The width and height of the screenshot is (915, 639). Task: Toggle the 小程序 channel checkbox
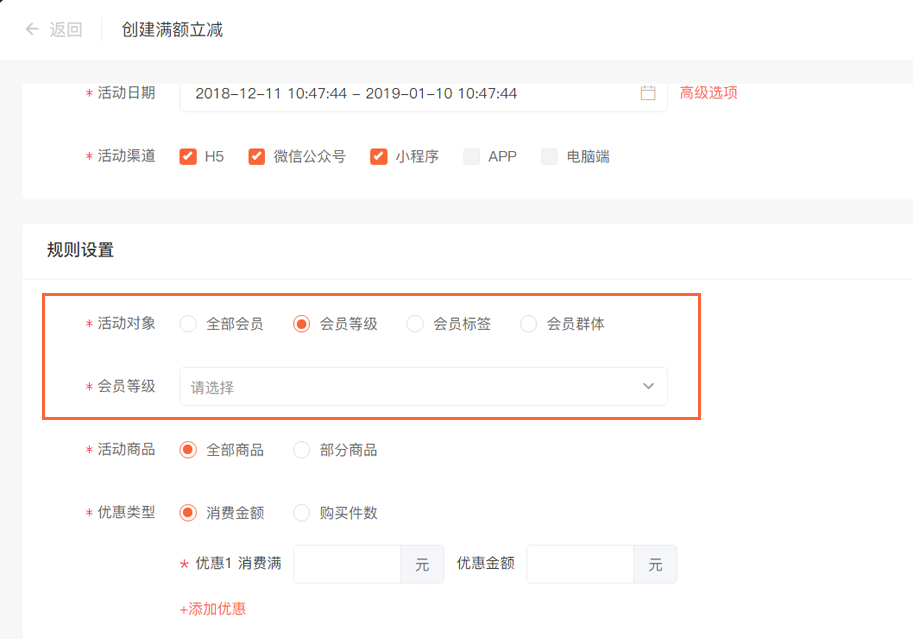click(x=378, y=156)
